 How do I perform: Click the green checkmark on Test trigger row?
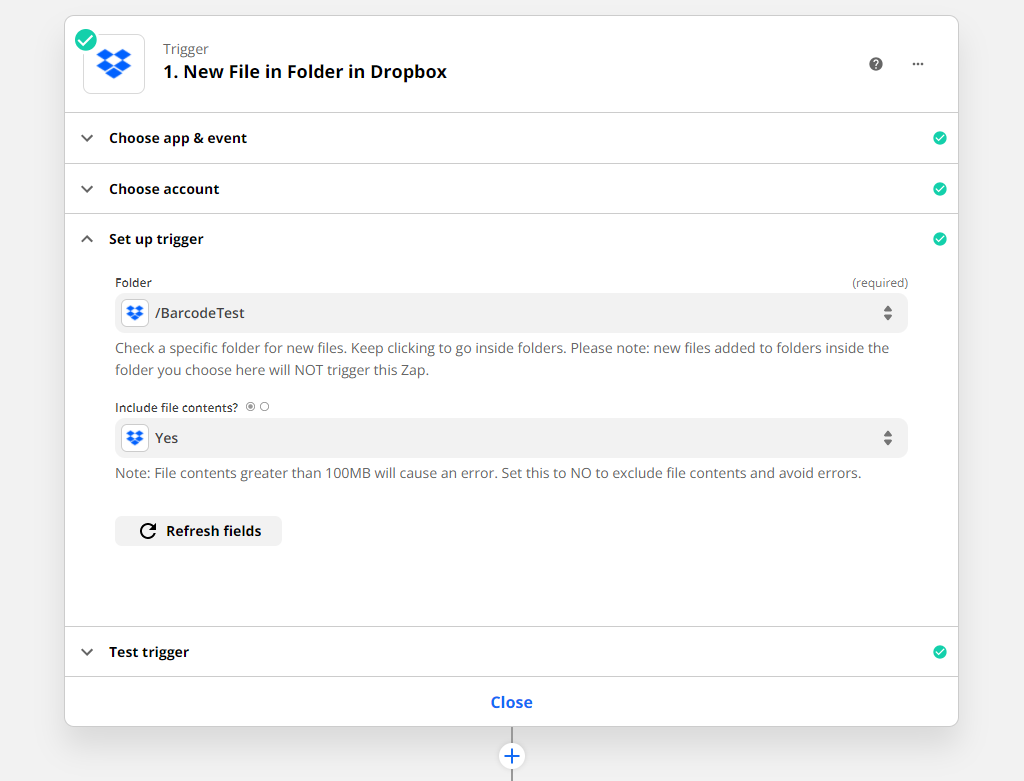(x=939, y=652)
